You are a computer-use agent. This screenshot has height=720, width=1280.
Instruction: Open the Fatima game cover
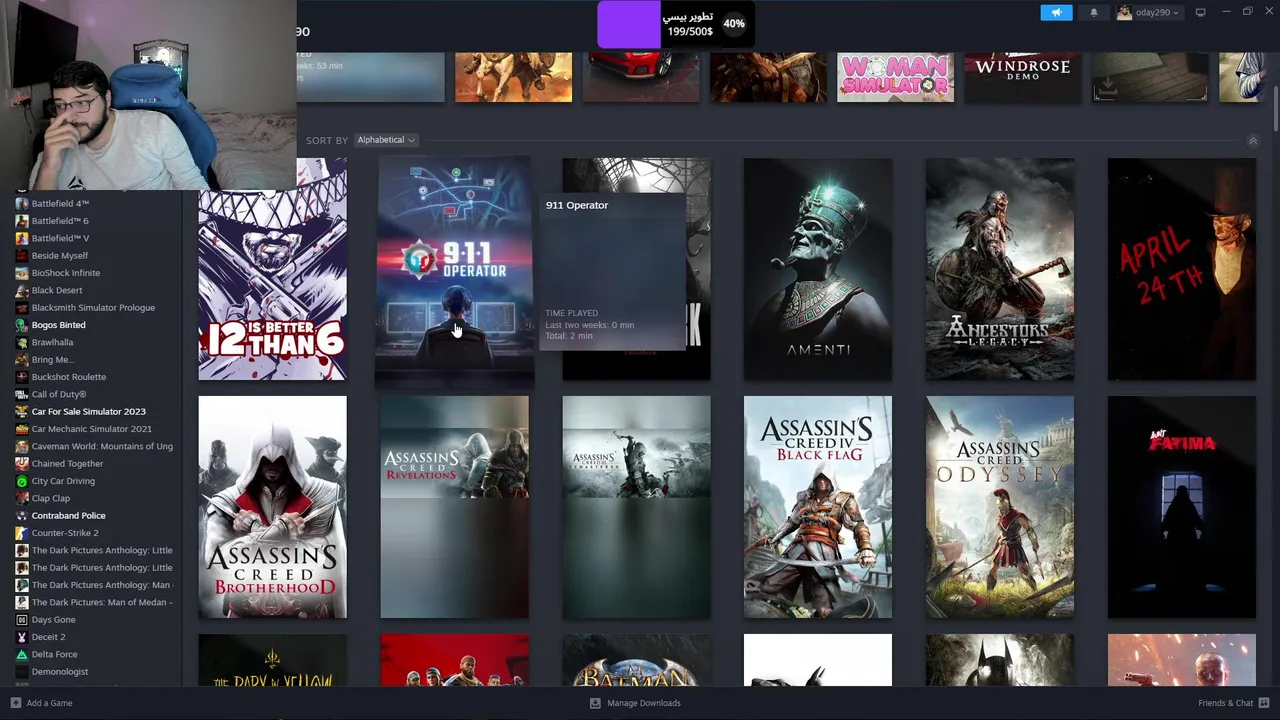coord(1182,507)
